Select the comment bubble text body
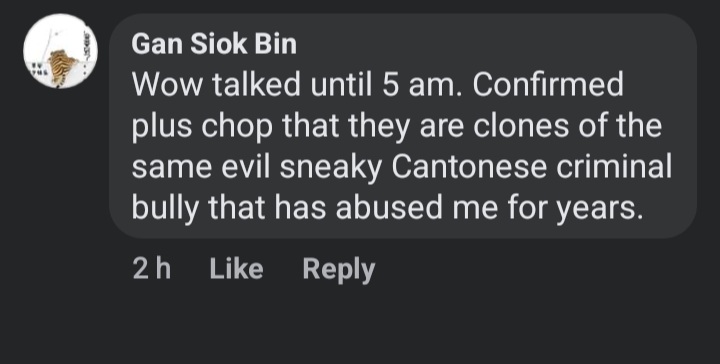720x364 pixels. point(402,146)
